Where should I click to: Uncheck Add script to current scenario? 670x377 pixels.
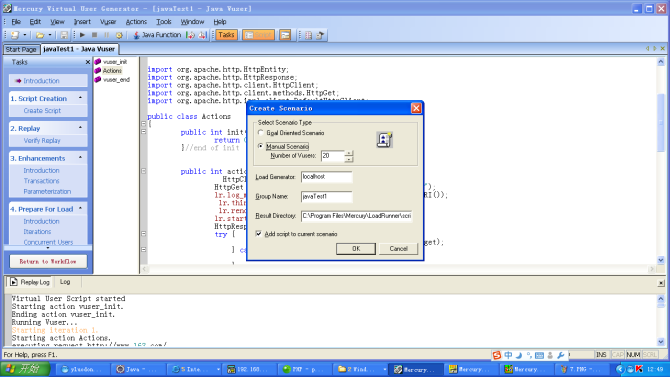click(259, 234)
